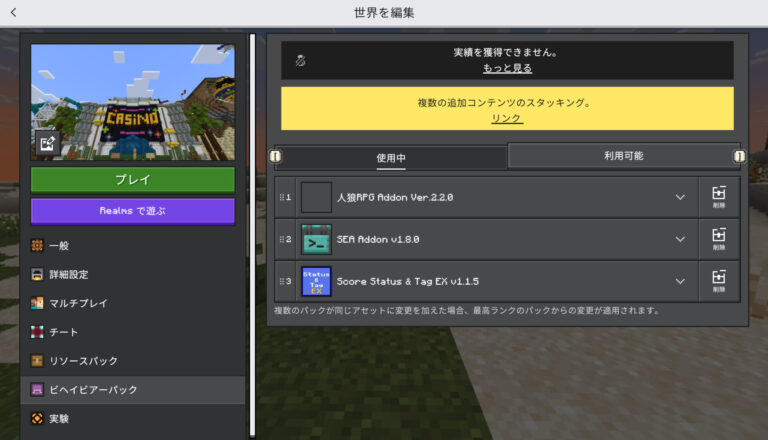This screenshot has height=440, width=768.
Task: Select the ビヘイビアーパック section
Action: tap(133, 390)
